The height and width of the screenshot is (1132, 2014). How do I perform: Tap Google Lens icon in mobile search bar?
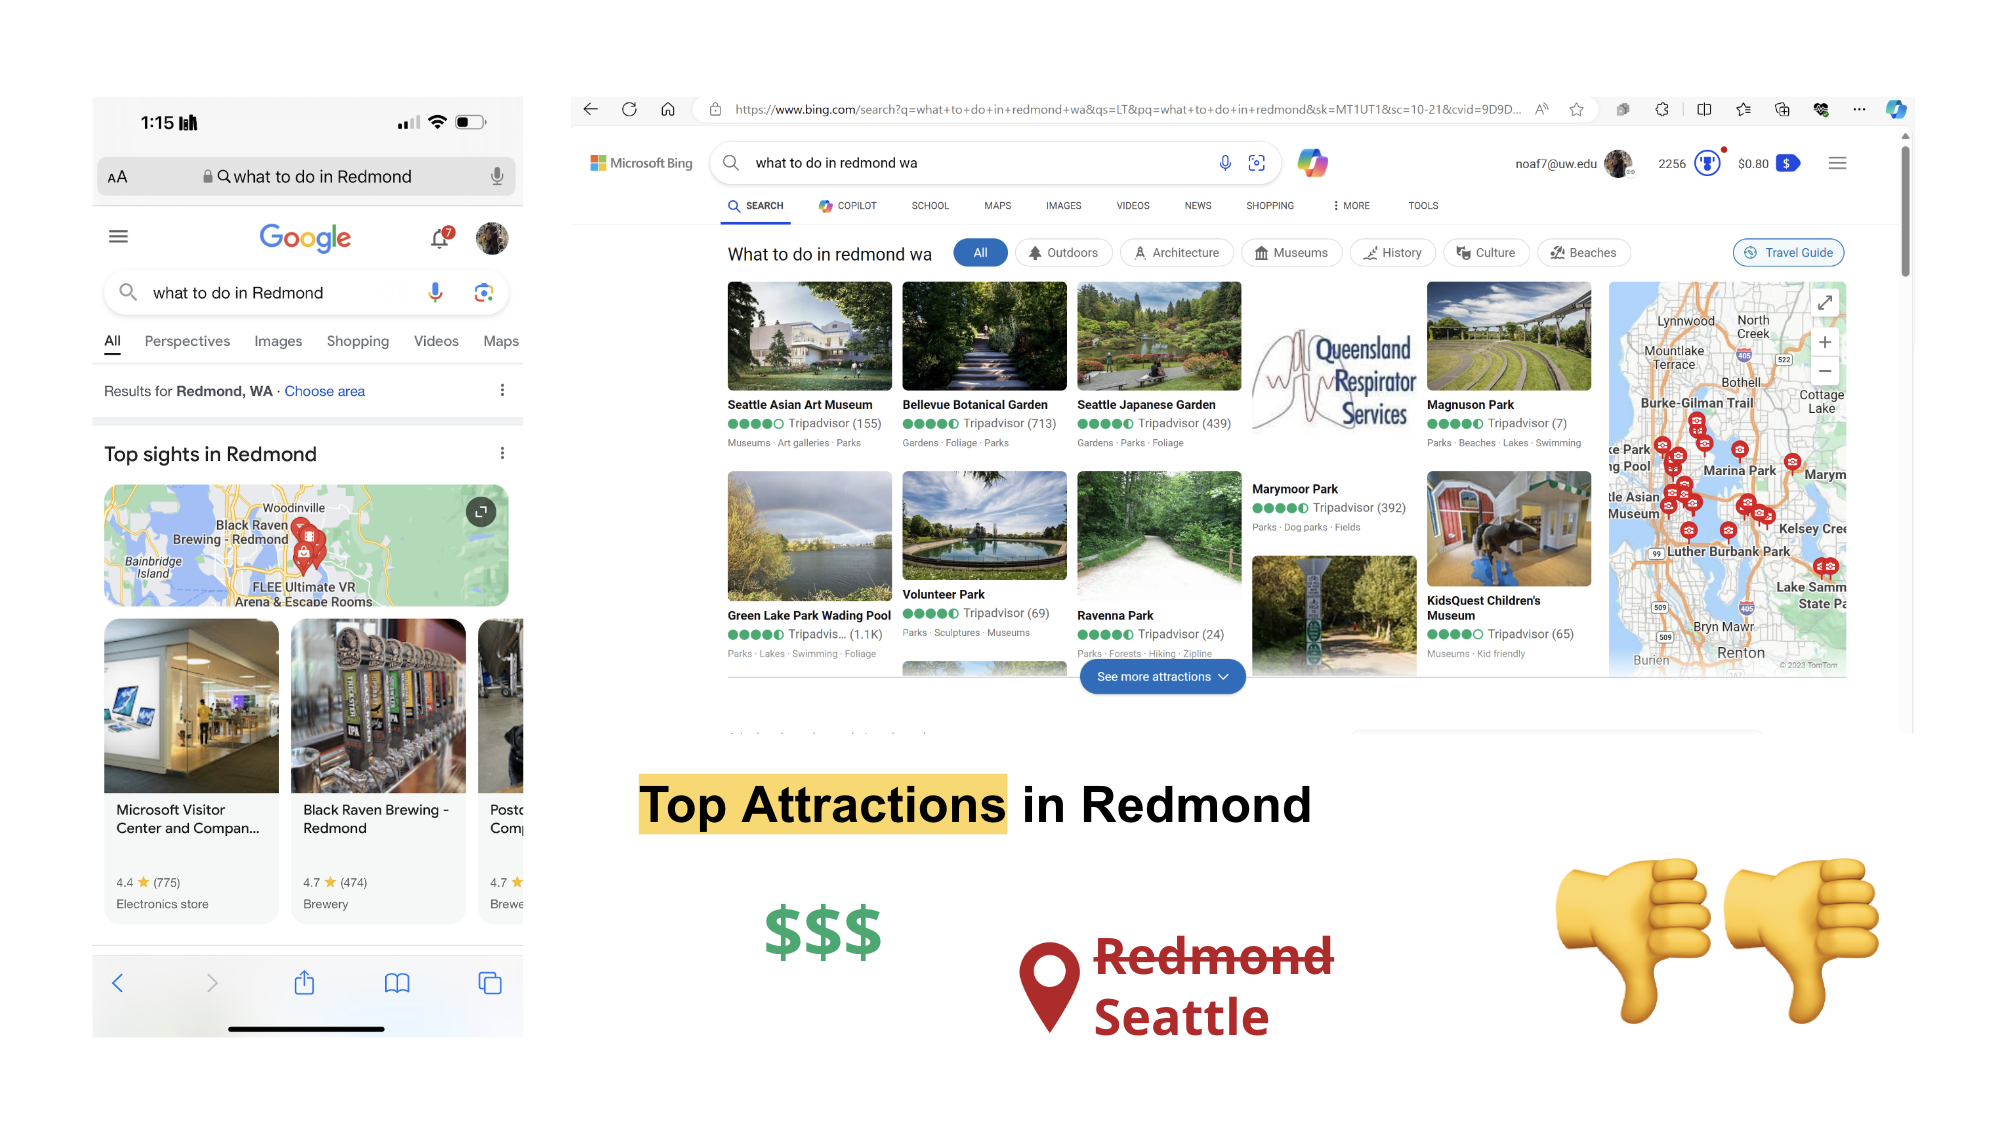[x=484, y=292]
